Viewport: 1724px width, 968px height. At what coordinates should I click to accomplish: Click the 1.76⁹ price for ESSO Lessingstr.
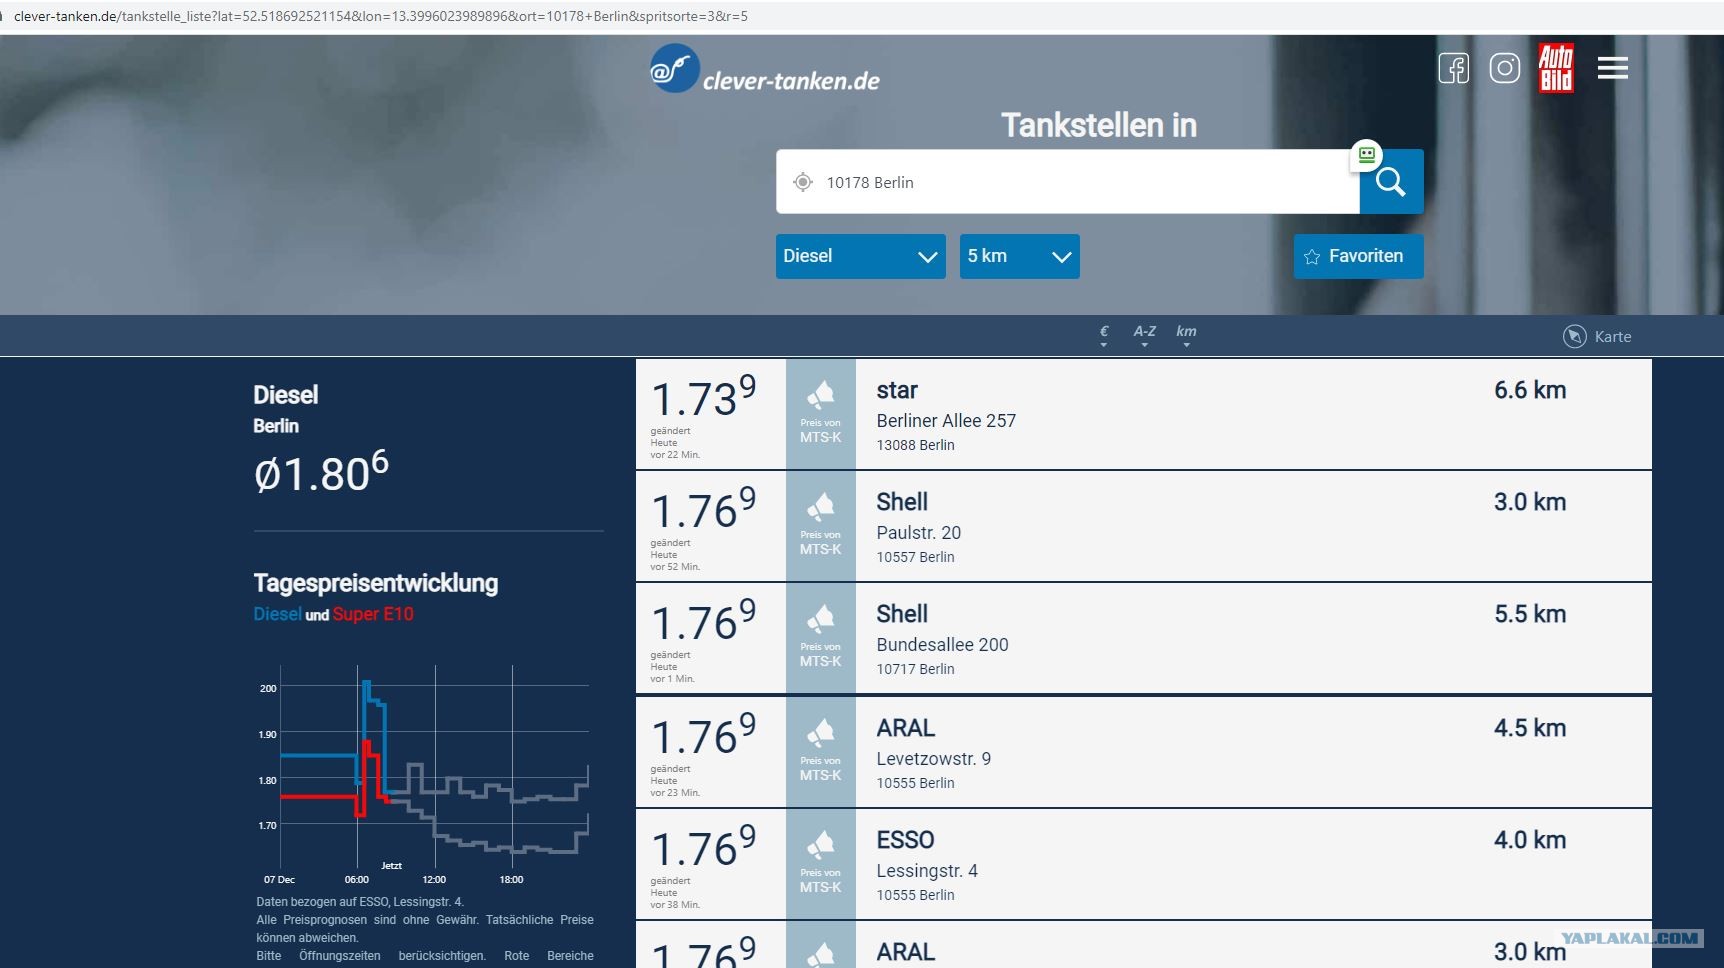pos(704,847)
